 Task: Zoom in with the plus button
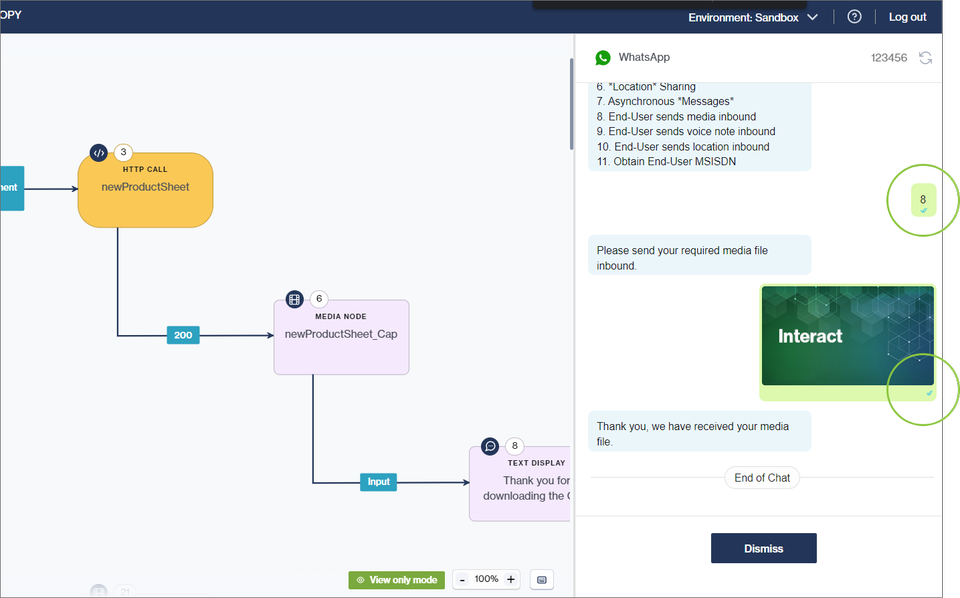[511, 579]
